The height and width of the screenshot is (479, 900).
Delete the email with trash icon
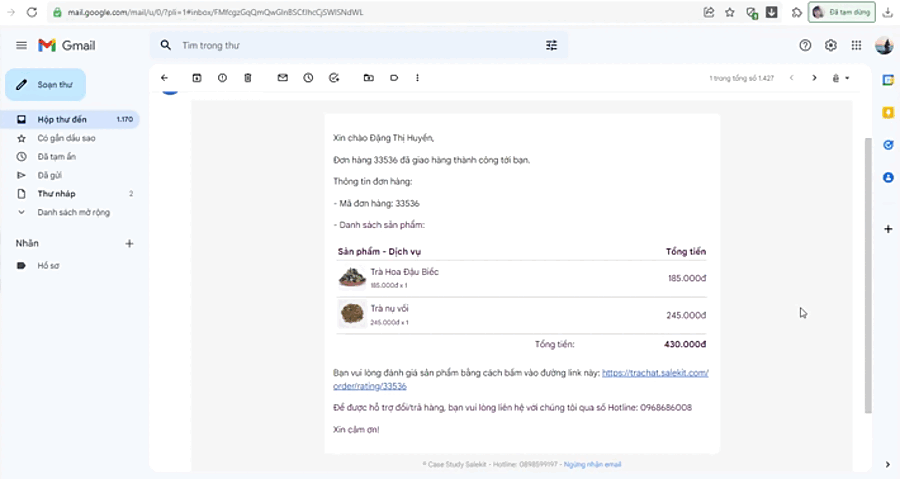pyautogui.click(x=248, y=78)
